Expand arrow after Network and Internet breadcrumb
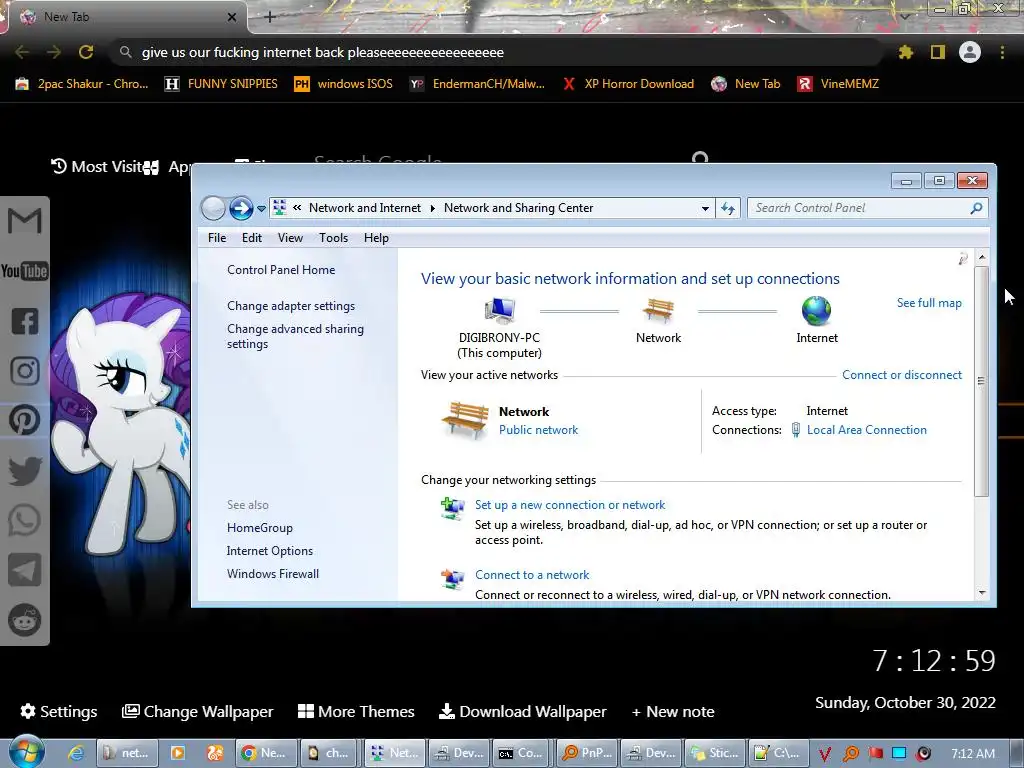 432,208
